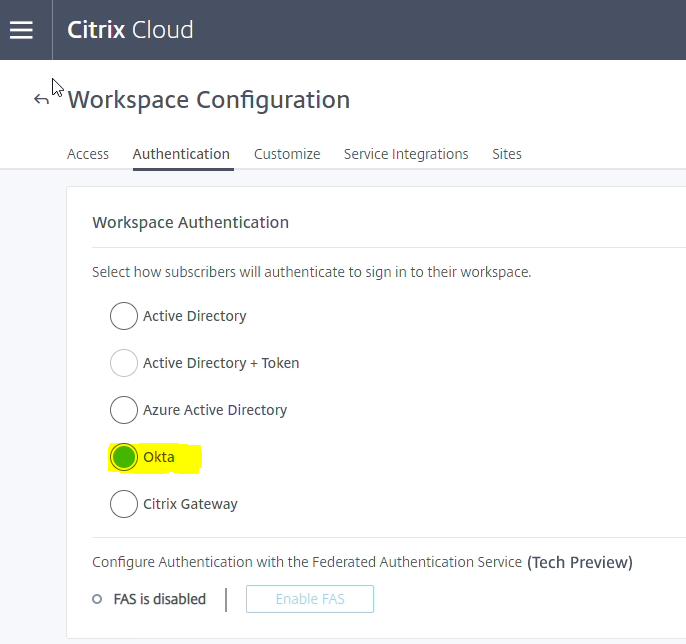Click the 'Select how subscribers will authenticate' text
686x644 pixels.
tap(312, 272)
